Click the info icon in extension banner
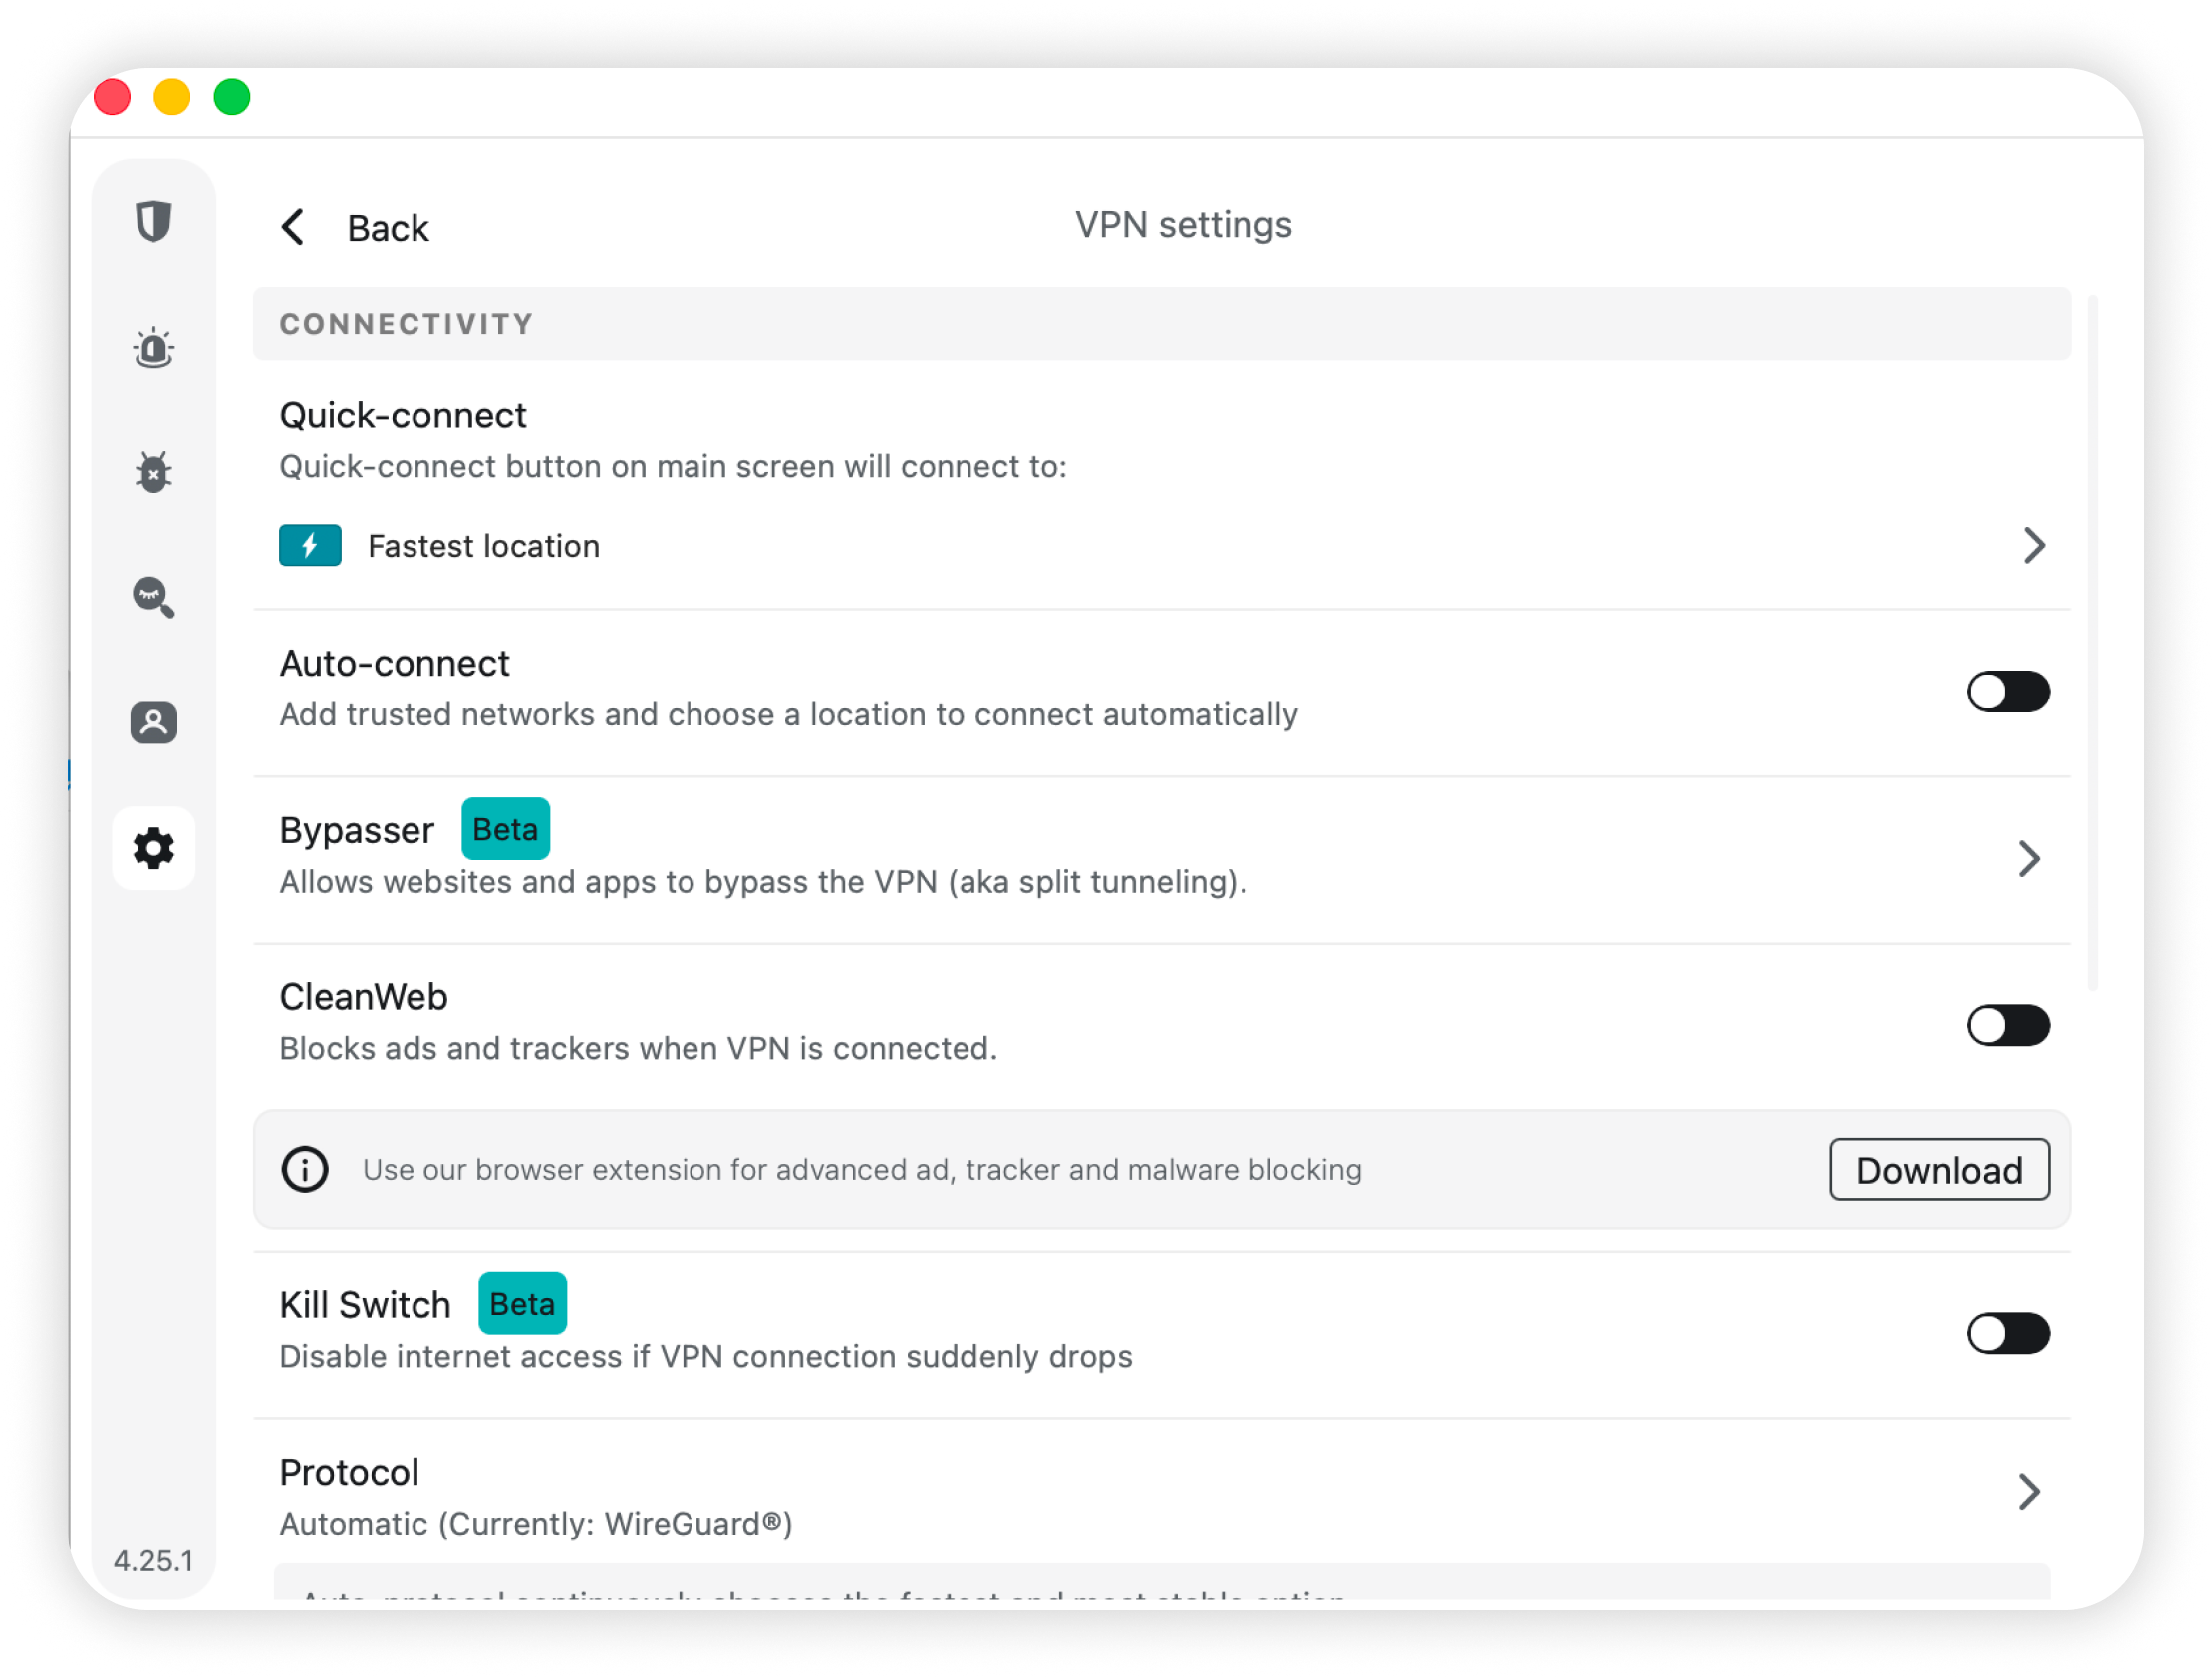Screen dimensions: 2212x1678 [x=305, y=1169]
